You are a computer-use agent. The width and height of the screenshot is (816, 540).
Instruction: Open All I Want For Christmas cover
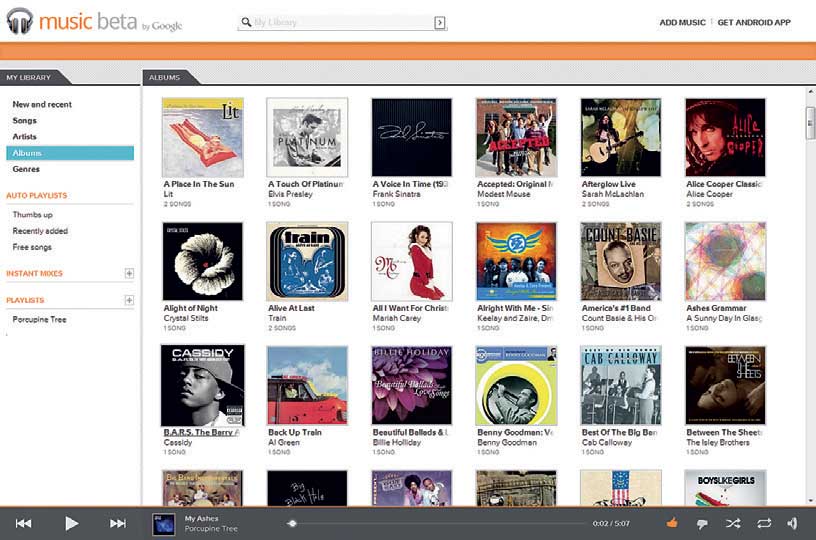click(412, 261)
